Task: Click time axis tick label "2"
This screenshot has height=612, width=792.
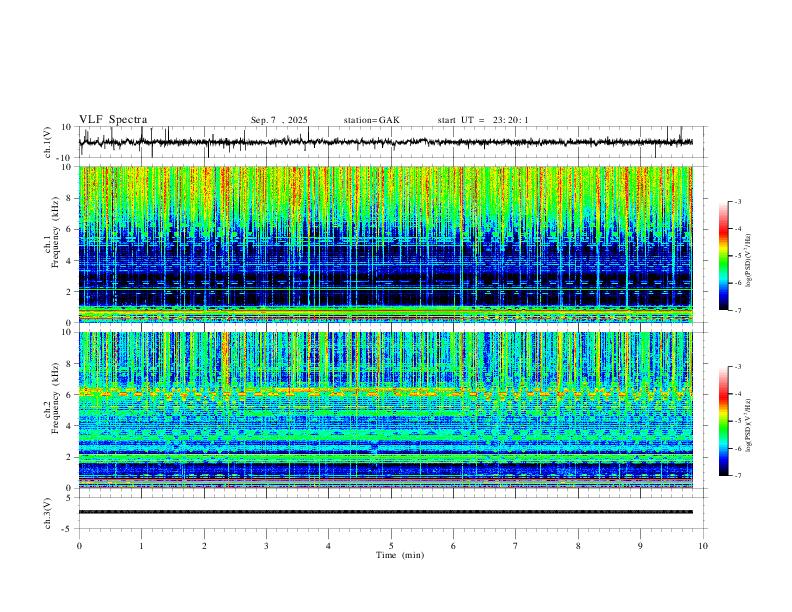Action: tap(204, 546)
